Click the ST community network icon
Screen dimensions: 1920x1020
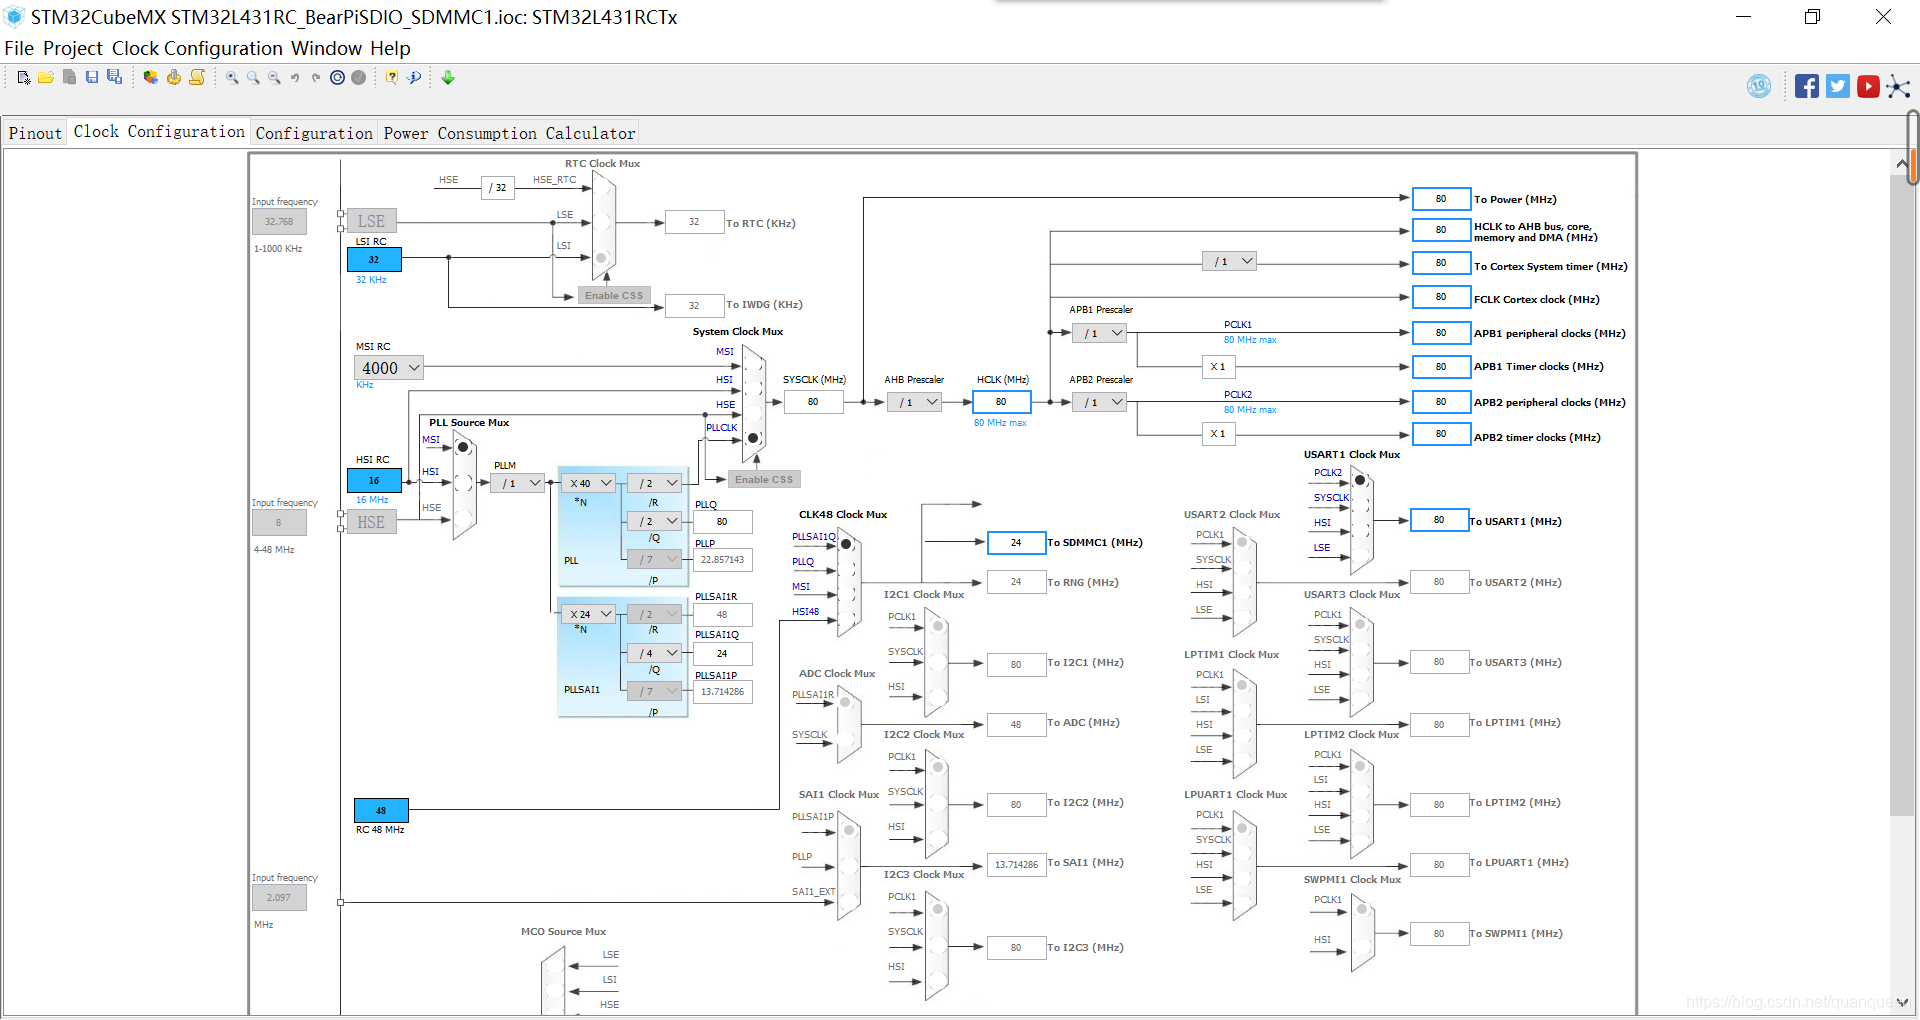click(1898, 86)
